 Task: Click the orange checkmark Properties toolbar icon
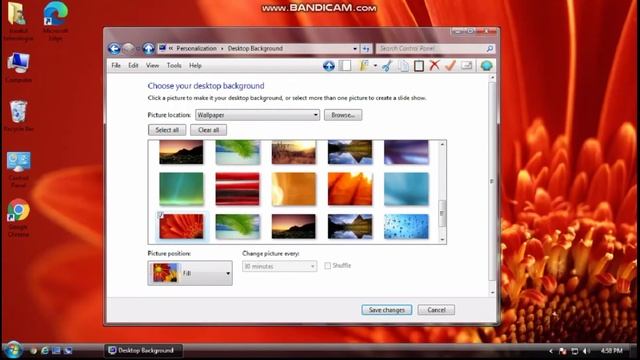point(450,65)
